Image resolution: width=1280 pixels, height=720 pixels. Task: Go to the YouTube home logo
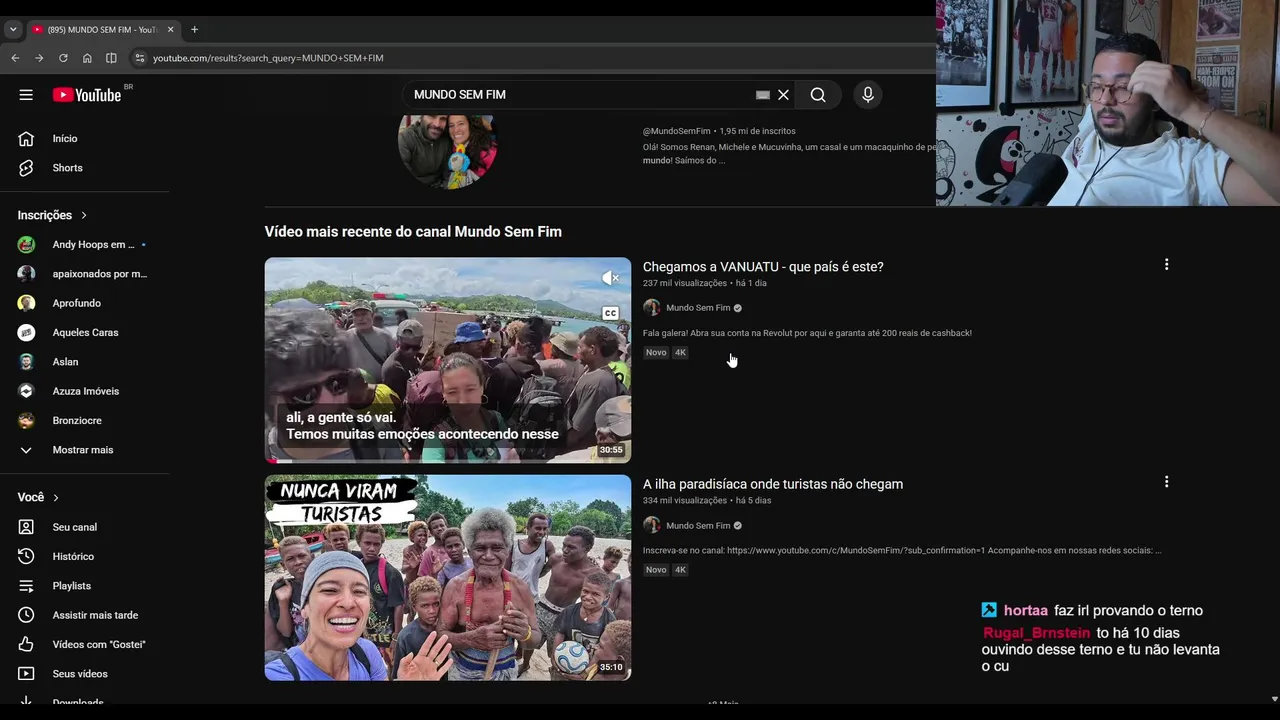click(x=87, y=95)
